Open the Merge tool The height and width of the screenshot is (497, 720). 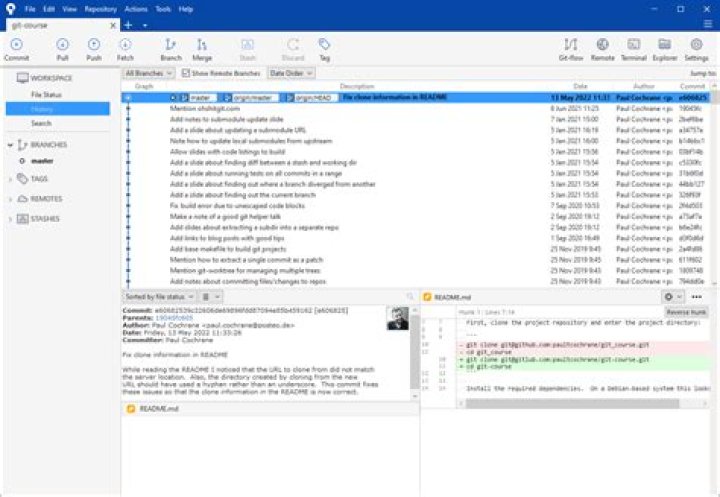pyautogui.click(x=202, y=49)
